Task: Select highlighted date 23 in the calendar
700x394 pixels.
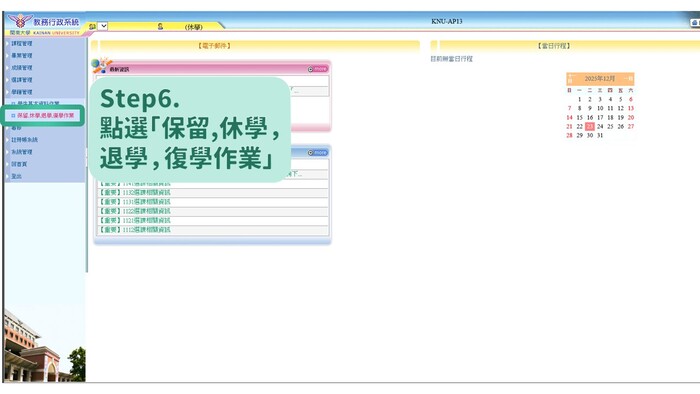Action: pyautogui.click(x=590, y=127)
